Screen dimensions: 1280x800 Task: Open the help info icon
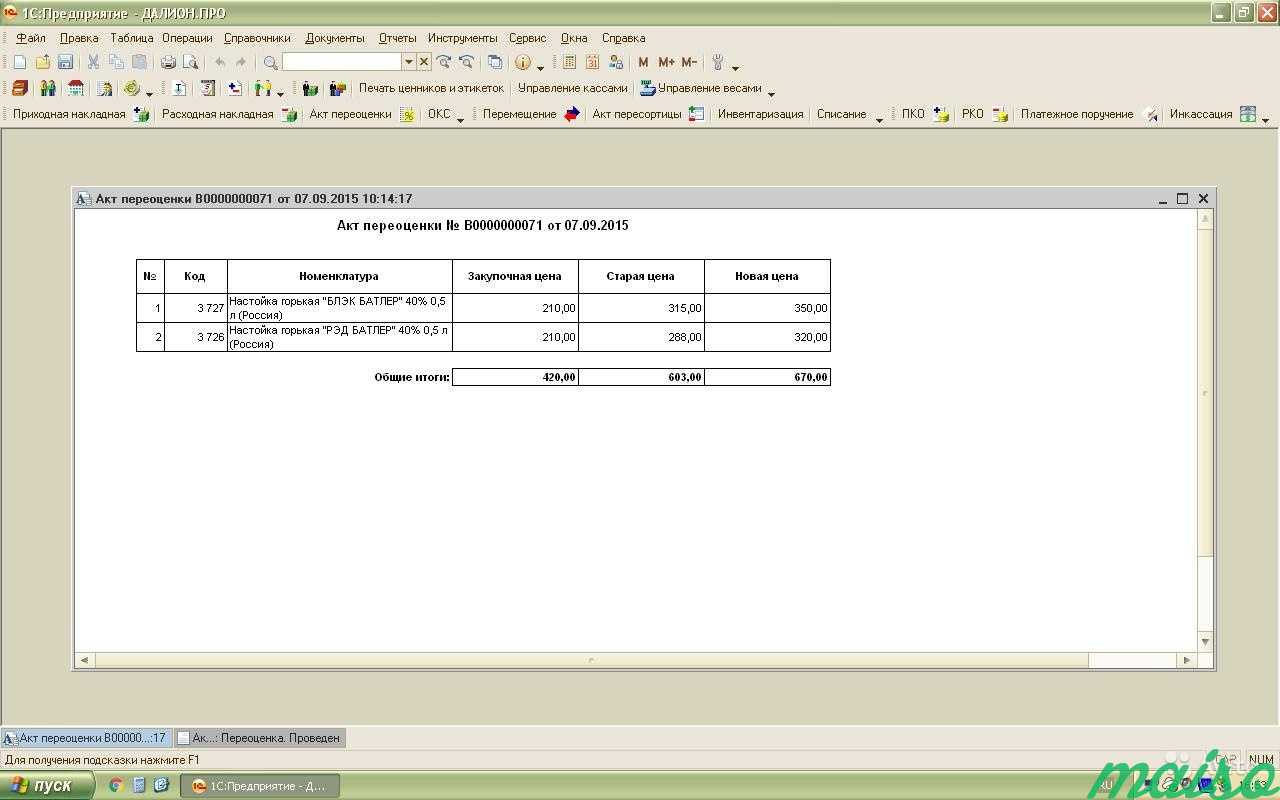click(x=523, y=62)
